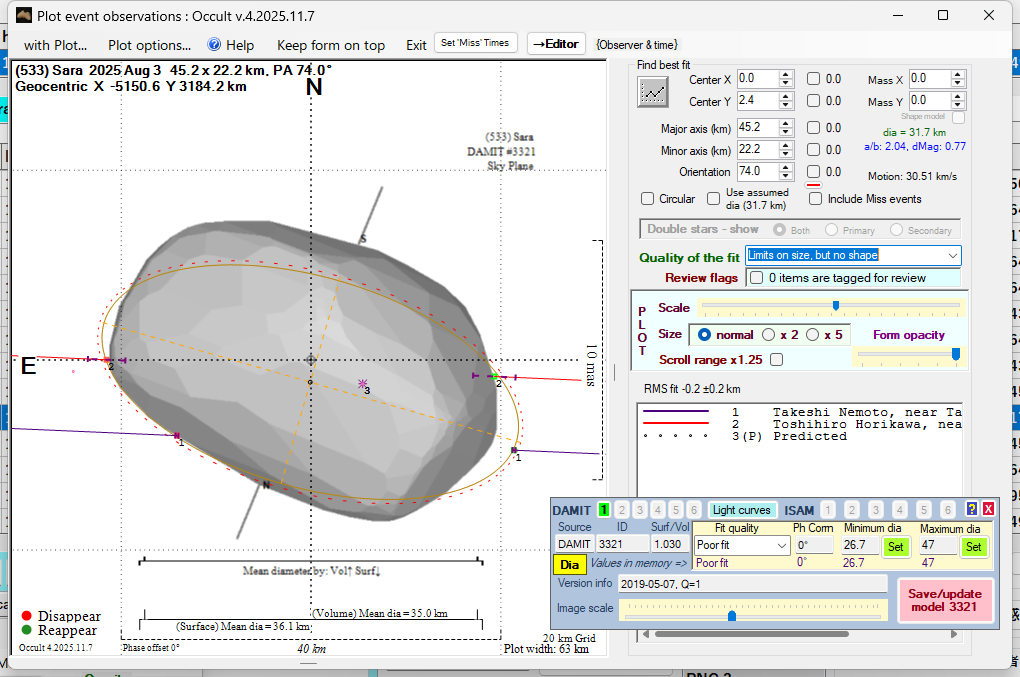Select DAMIT model number 1
Image resolution: width=1020 pixels, height=677 pixels.
604,510
